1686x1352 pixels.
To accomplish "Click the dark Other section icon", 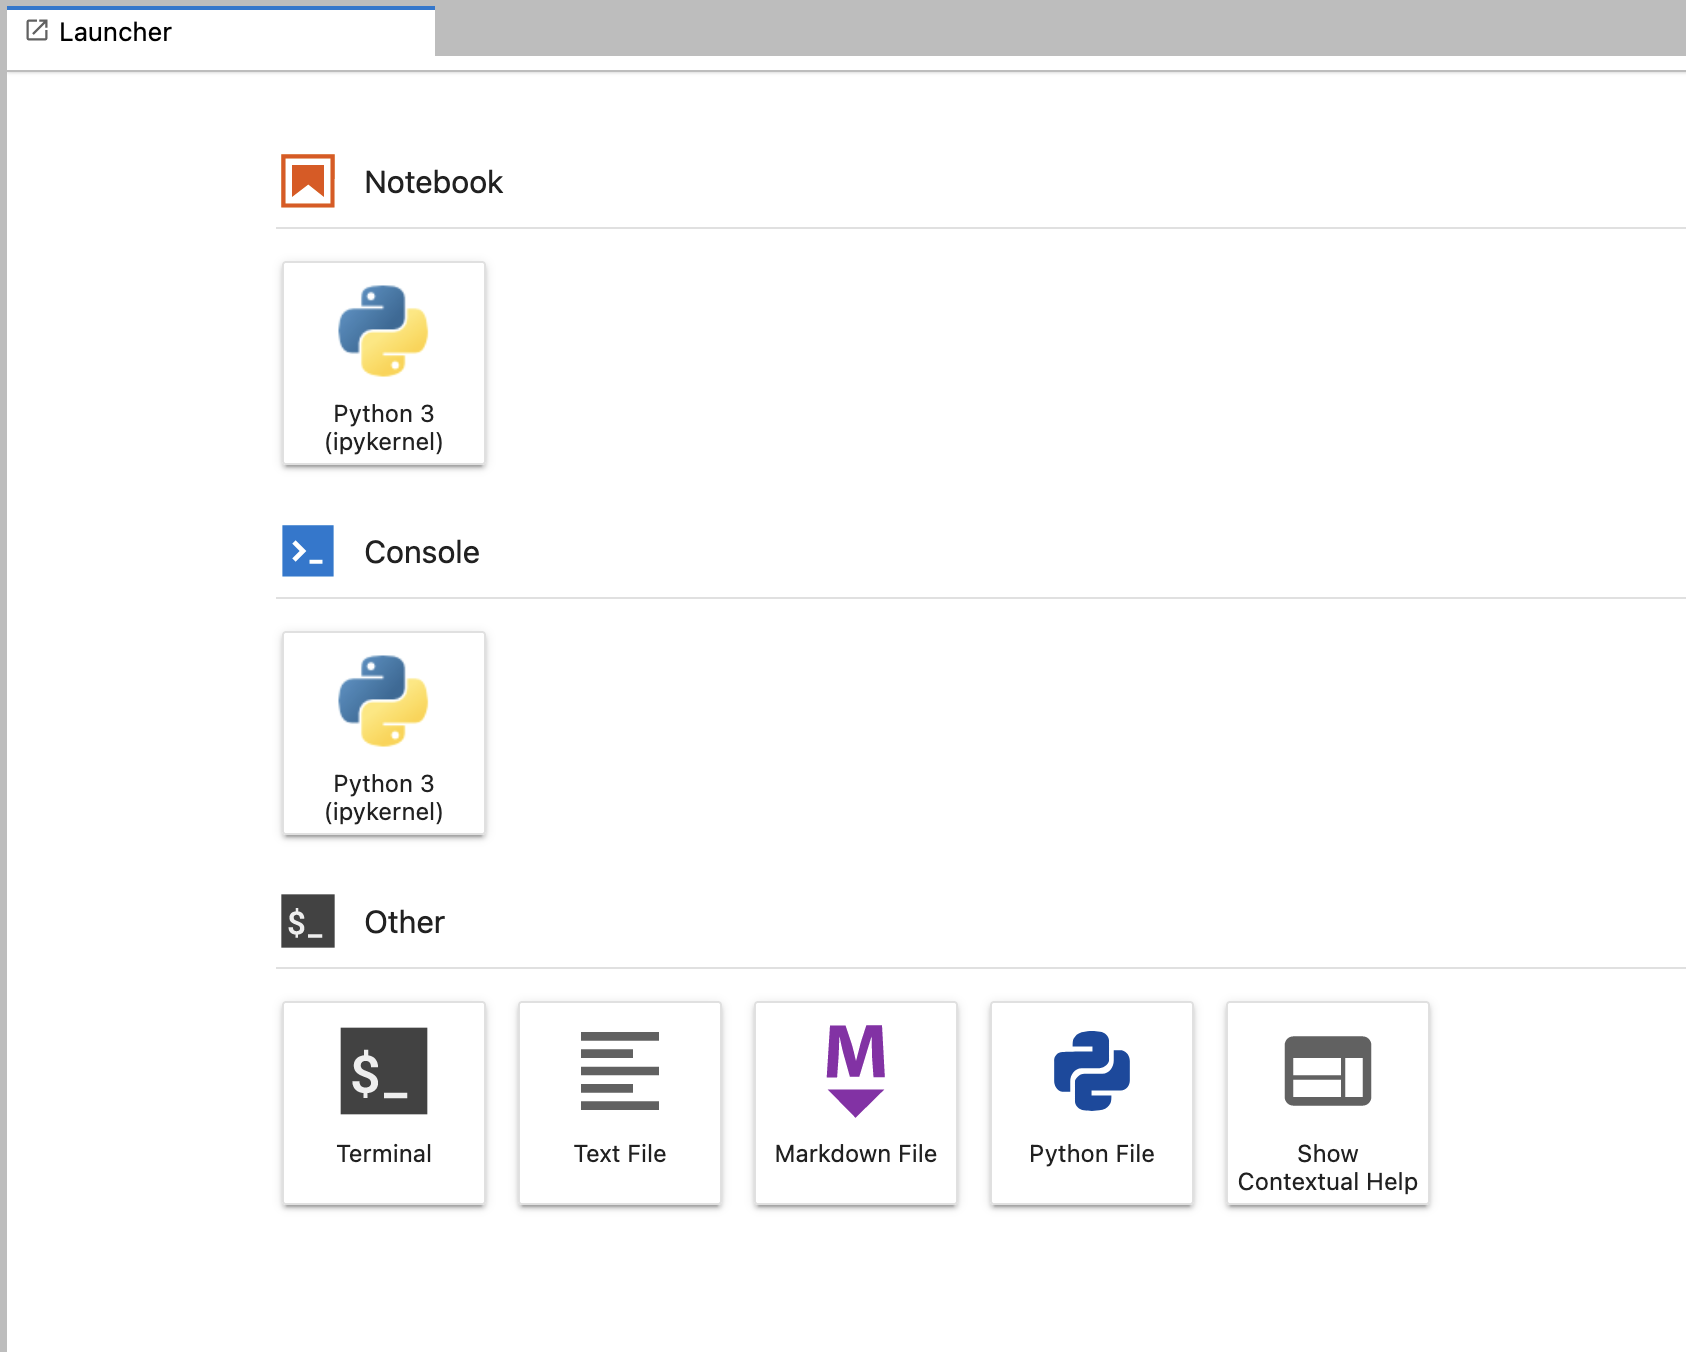I will [x=308, y=921].
